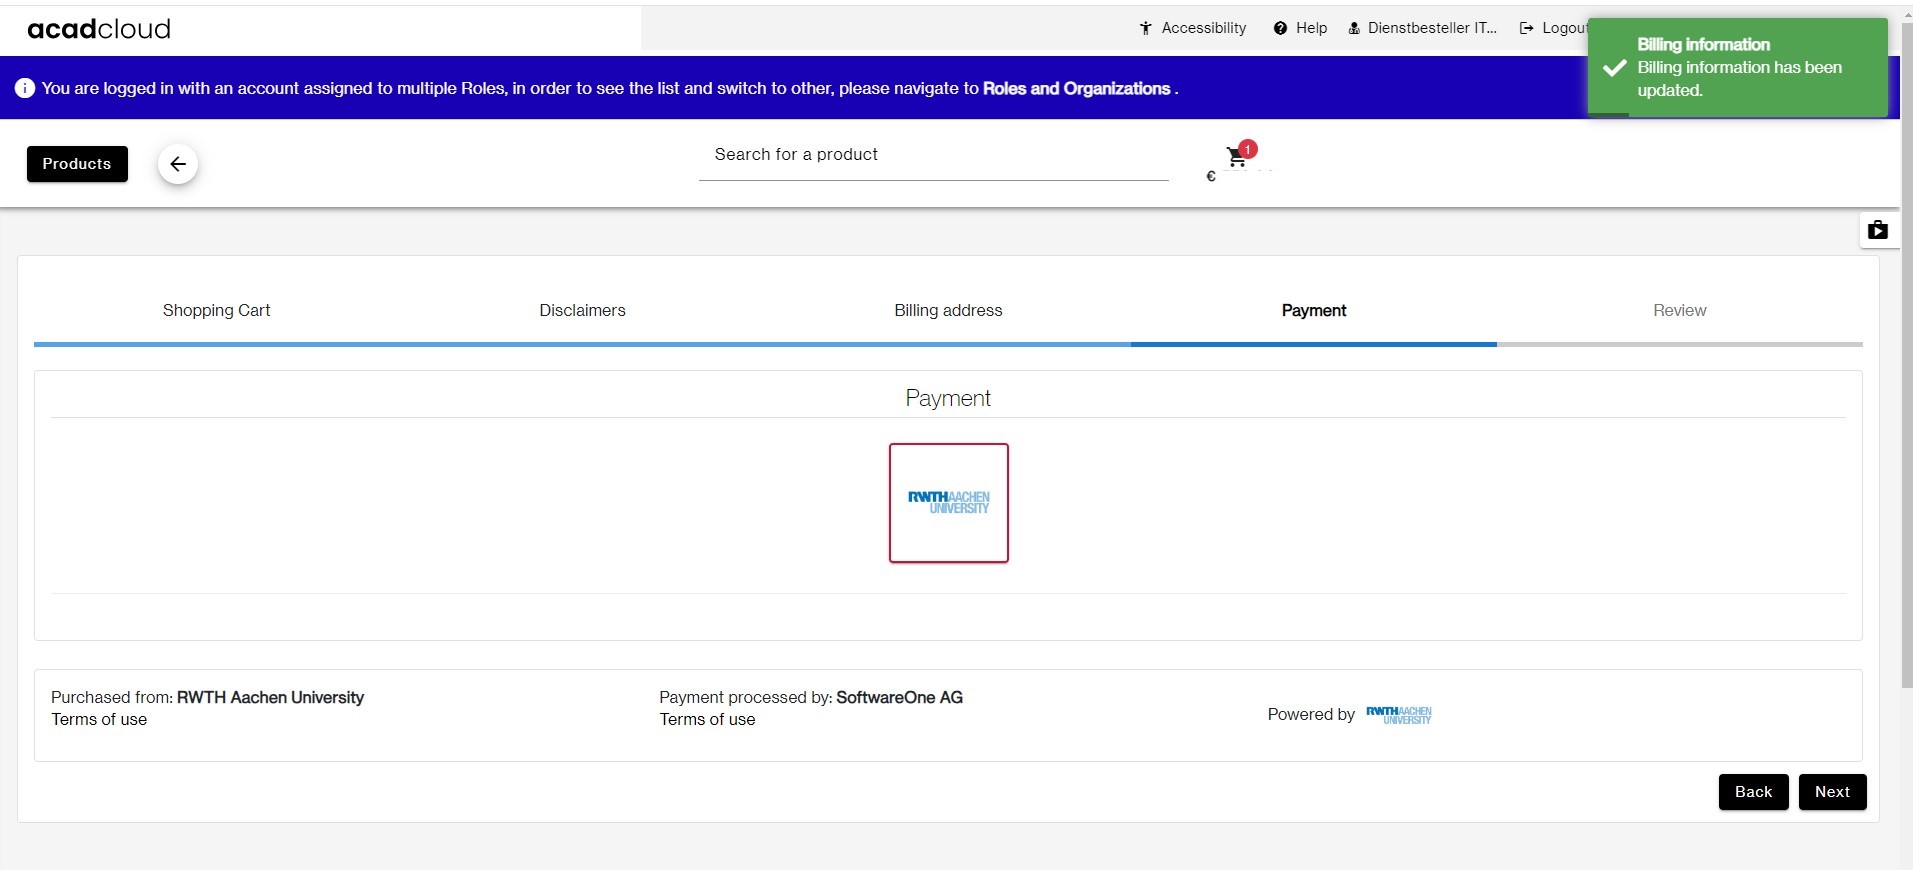Click the Back button

click(x=1753, y=792)
